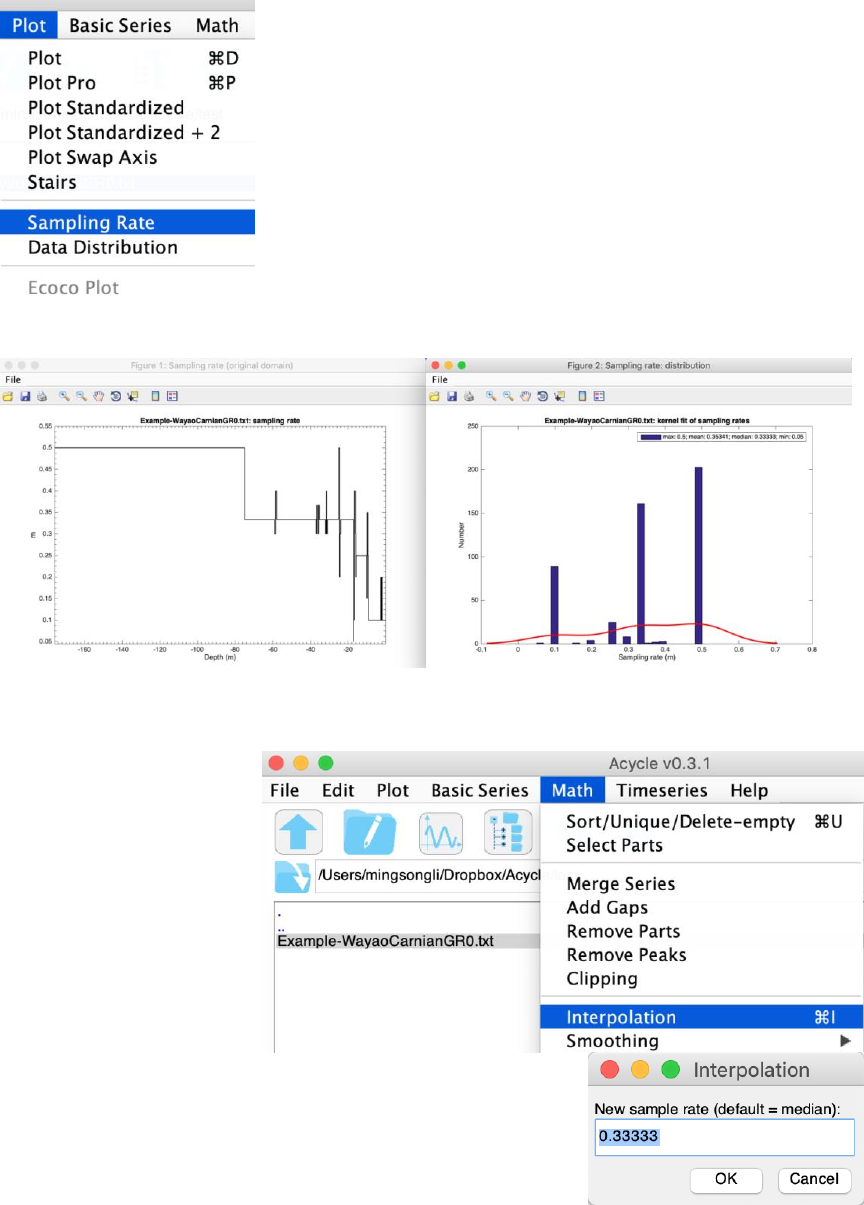The image size is (864, 1205).
Task: Select the rotate 3D tool in Figure 1
Action: point(116,396)
